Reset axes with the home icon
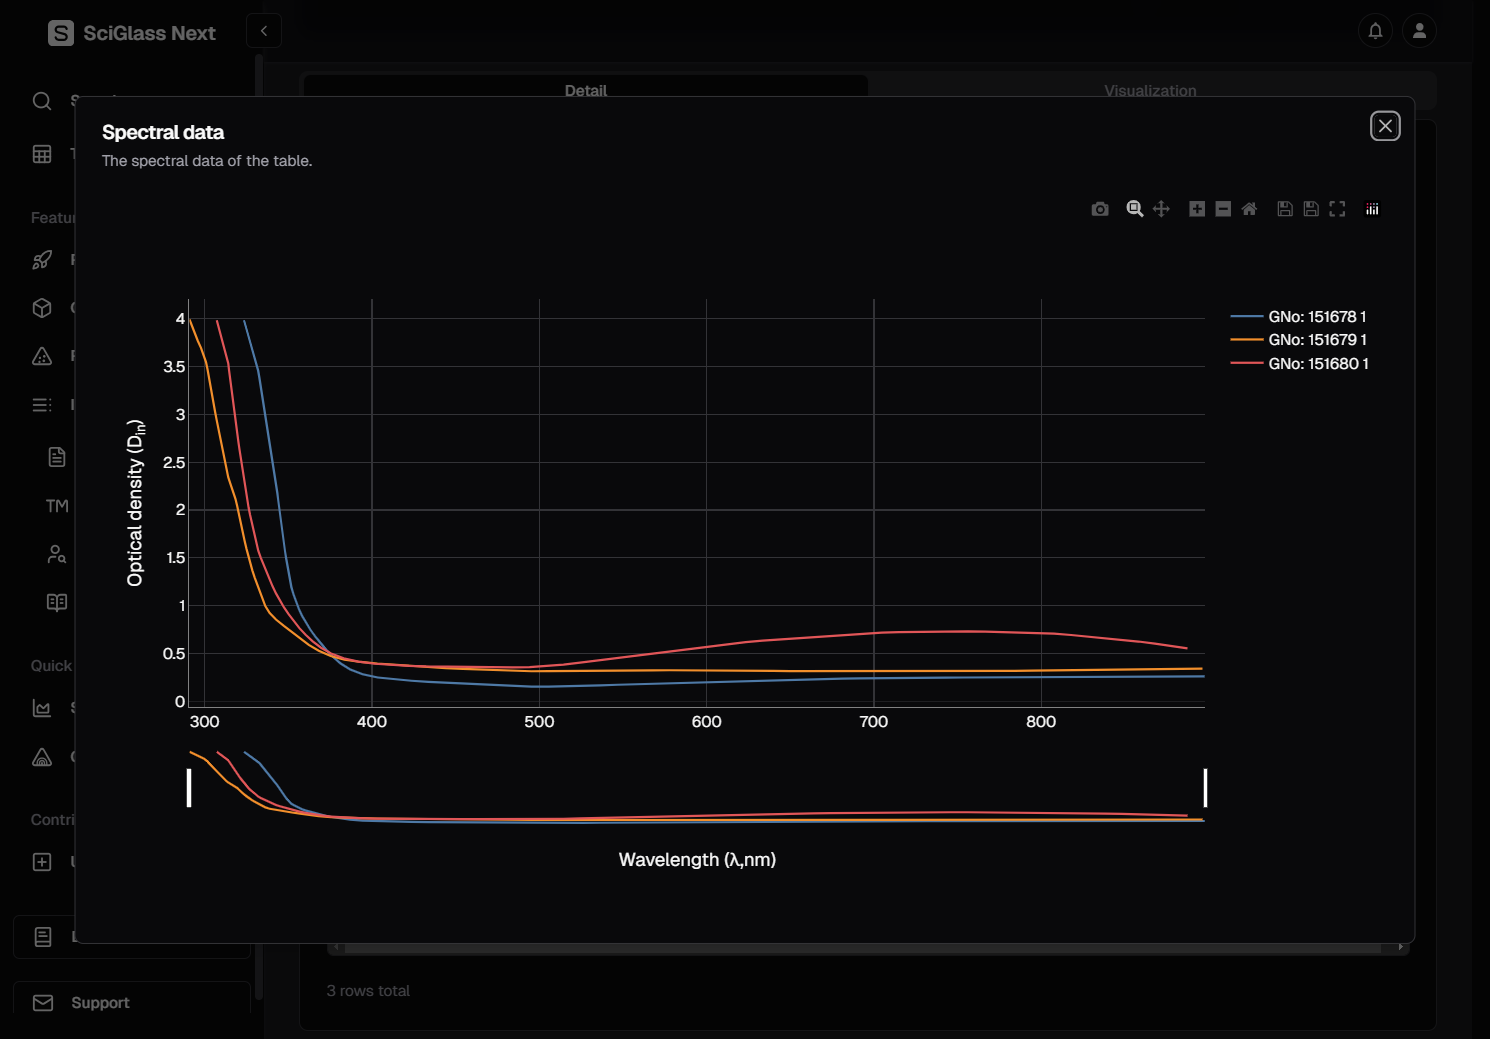This screenshot has width=1490, height=1039. pyautogui.click(x=1249, y=209)
